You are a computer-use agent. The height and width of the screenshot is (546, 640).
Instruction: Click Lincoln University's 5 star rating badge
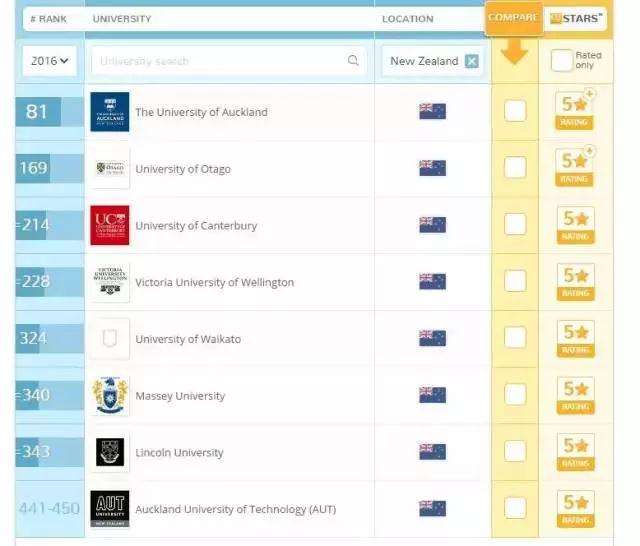click(575, 452)
